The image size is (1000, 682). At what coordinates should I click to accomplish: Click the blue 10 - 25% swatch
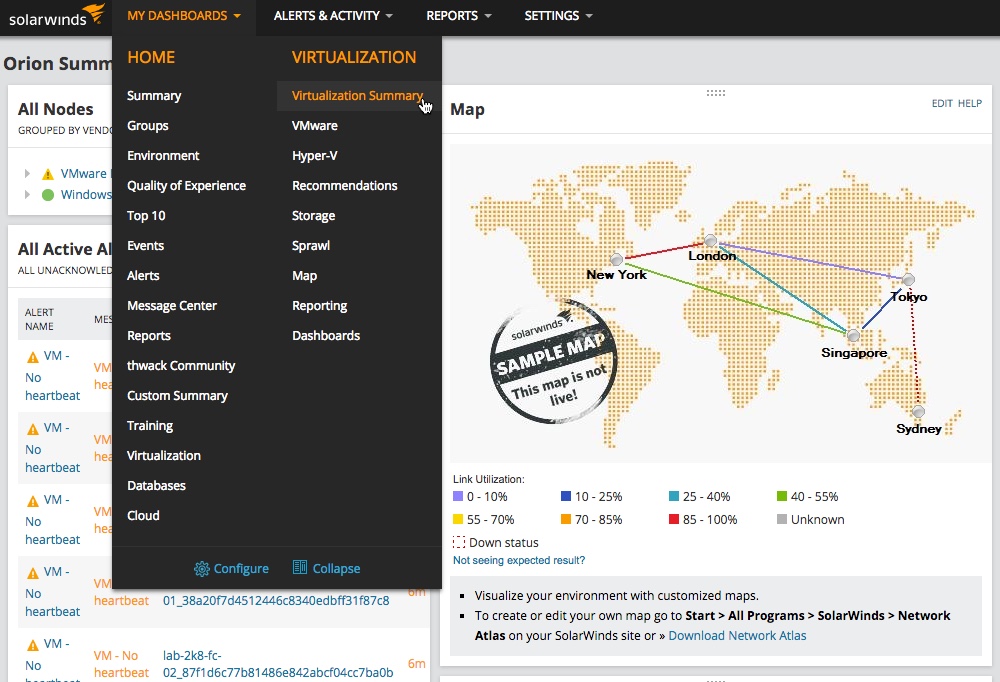566,496
